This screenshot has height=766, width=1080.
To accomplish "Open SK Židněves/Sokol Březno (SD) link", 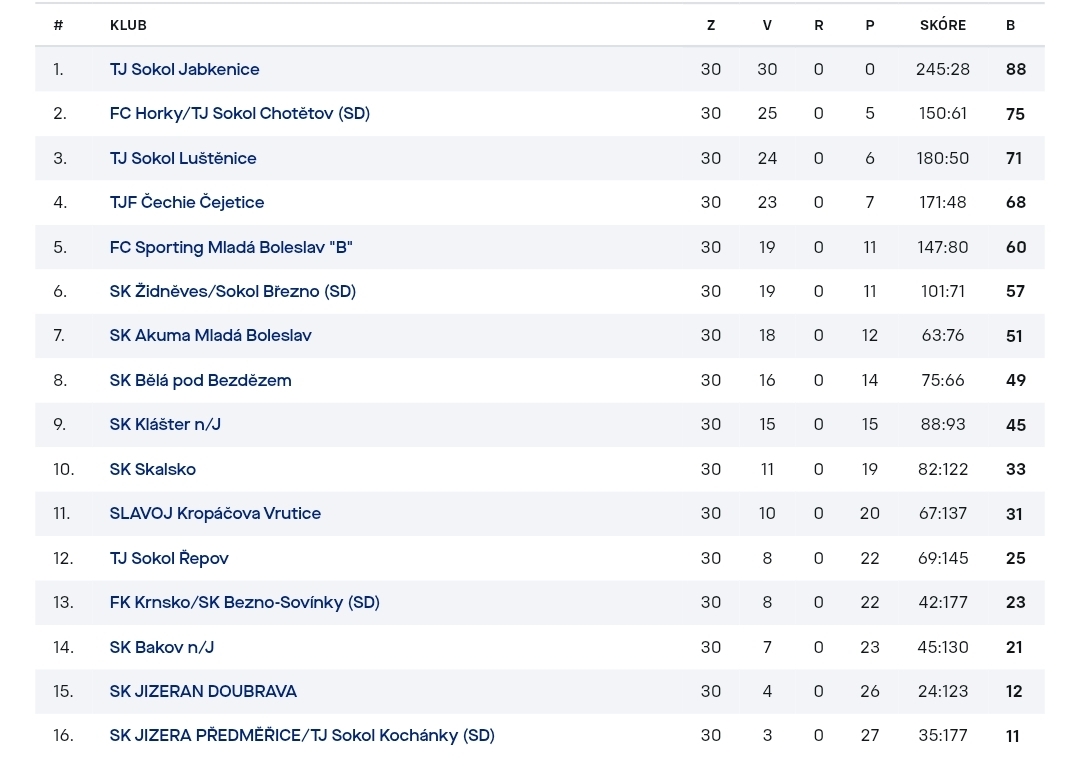I will pyautogui.click(x=233, y=291).
